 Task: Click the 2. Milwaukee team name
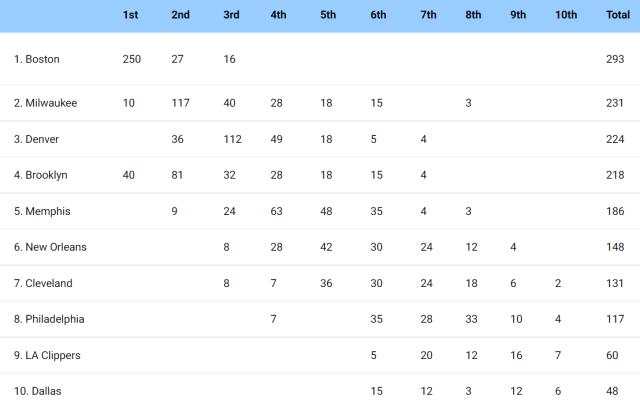tap(45, 103)
